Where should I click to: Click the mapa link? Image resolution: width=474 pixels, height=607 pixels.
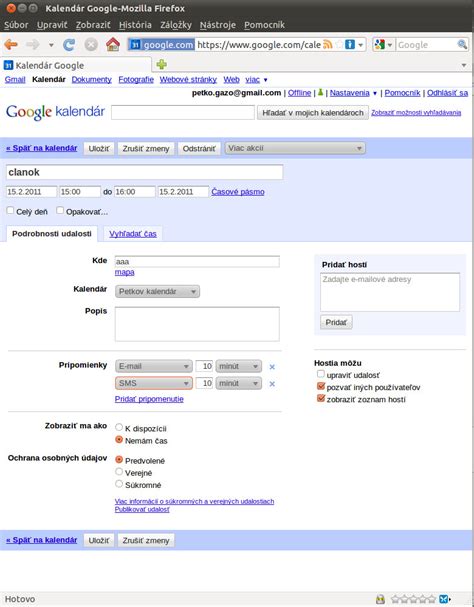pos(124,273)
